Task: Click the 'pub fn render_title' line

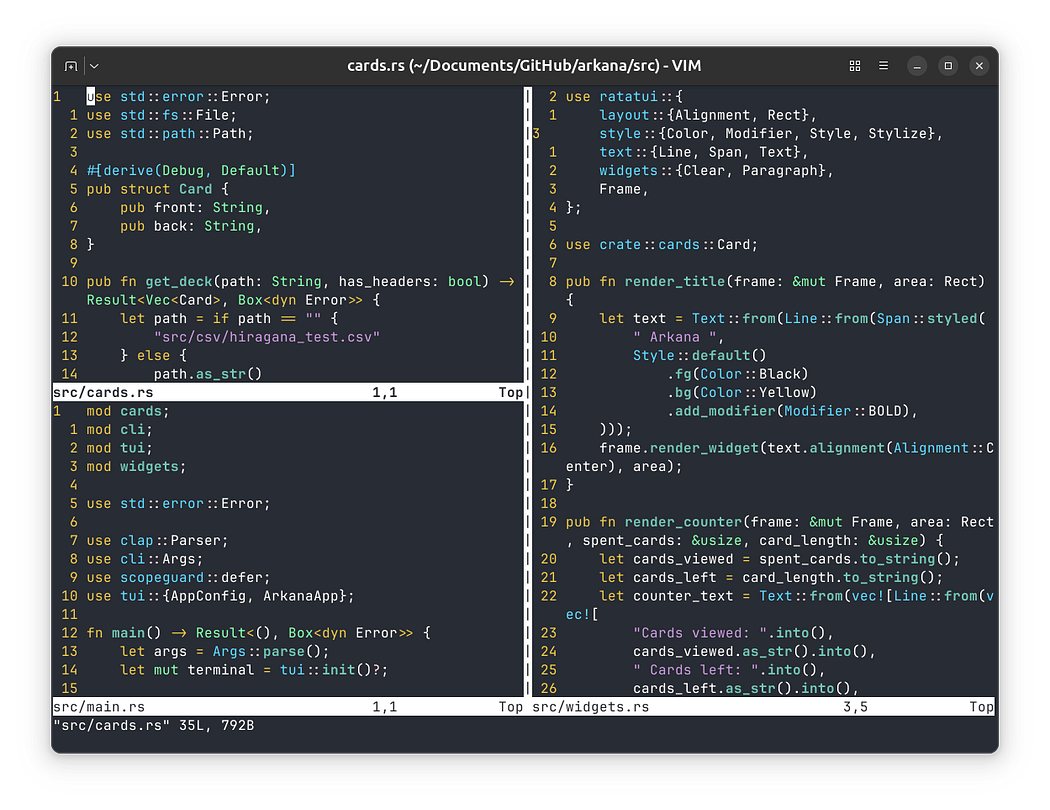Action: (775, 282)
